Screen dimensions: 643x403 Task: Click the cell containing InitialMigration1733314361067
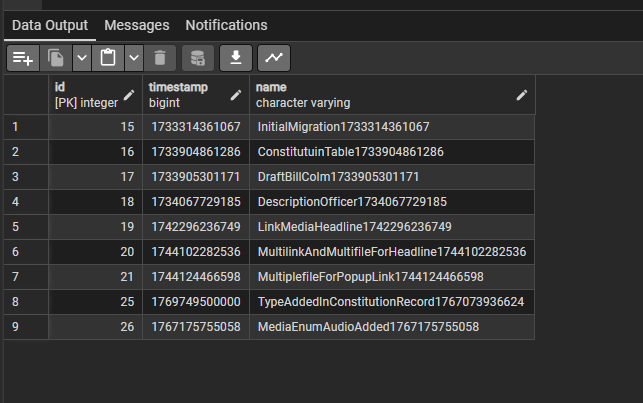[x=343, y=127]
